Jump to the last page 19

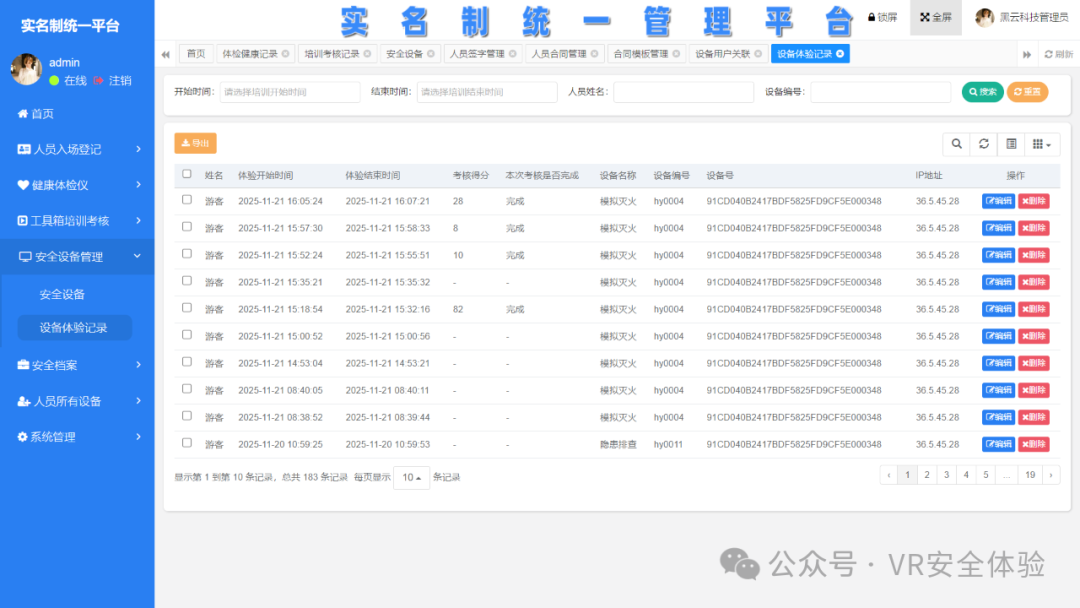pos(1030,475)
